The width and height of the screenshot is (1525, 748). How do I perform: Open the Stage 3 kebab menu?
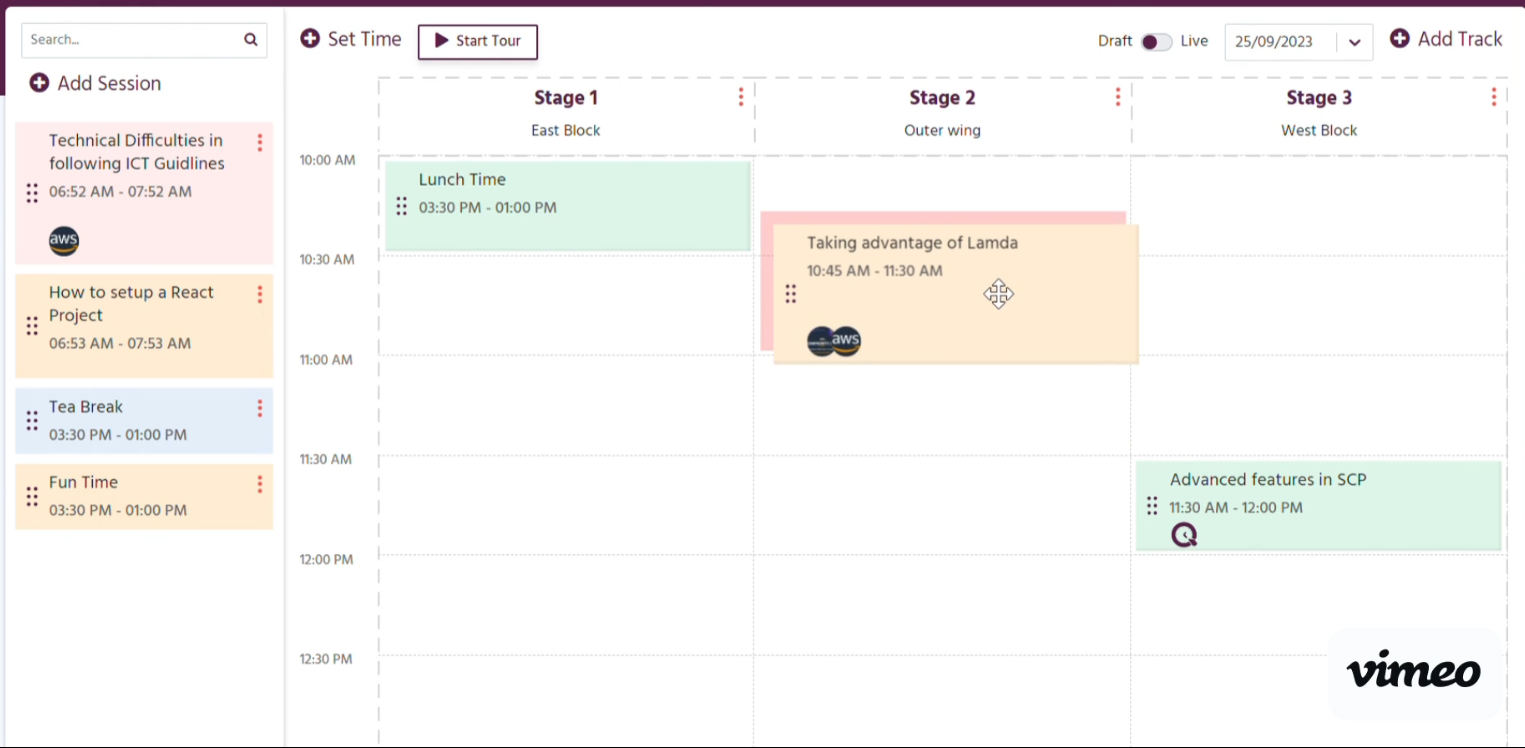click(x=1493, y=96)
